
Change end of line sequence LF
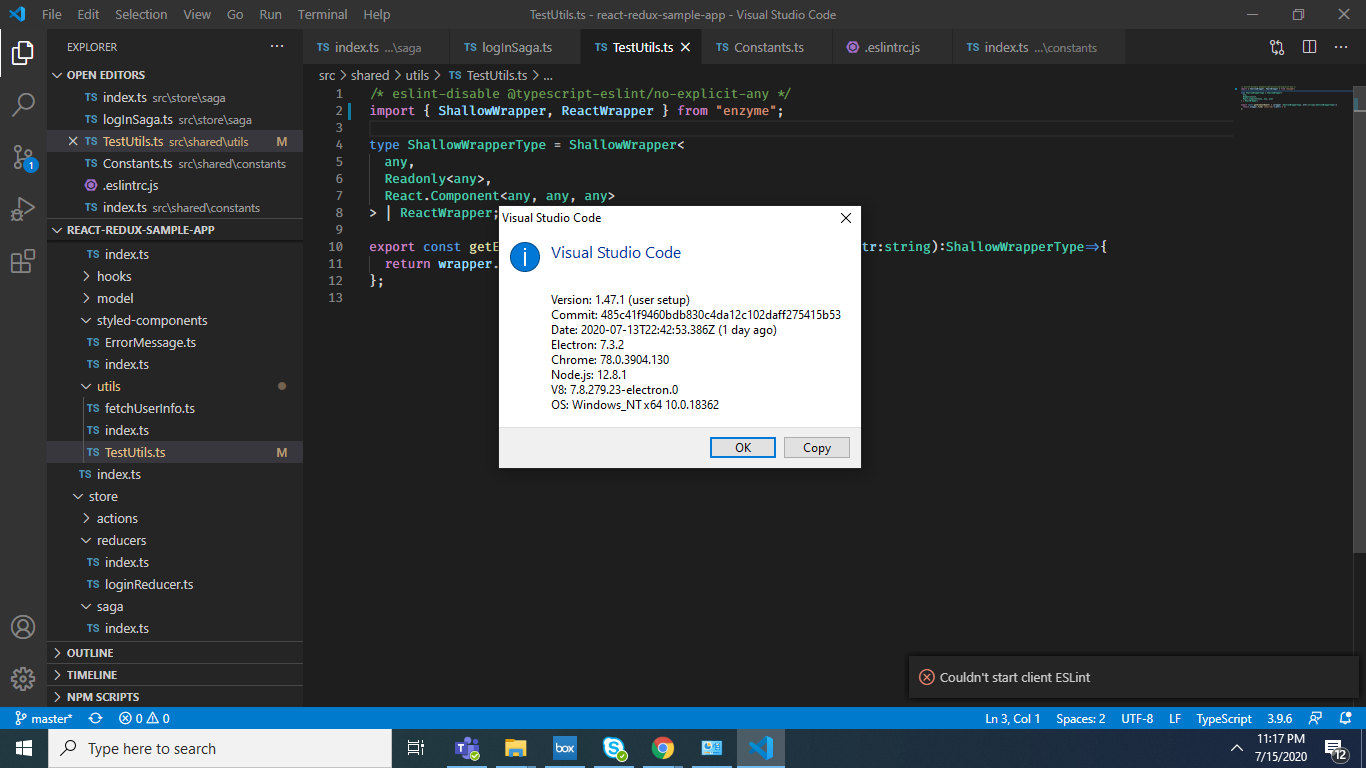point(1175,718)
